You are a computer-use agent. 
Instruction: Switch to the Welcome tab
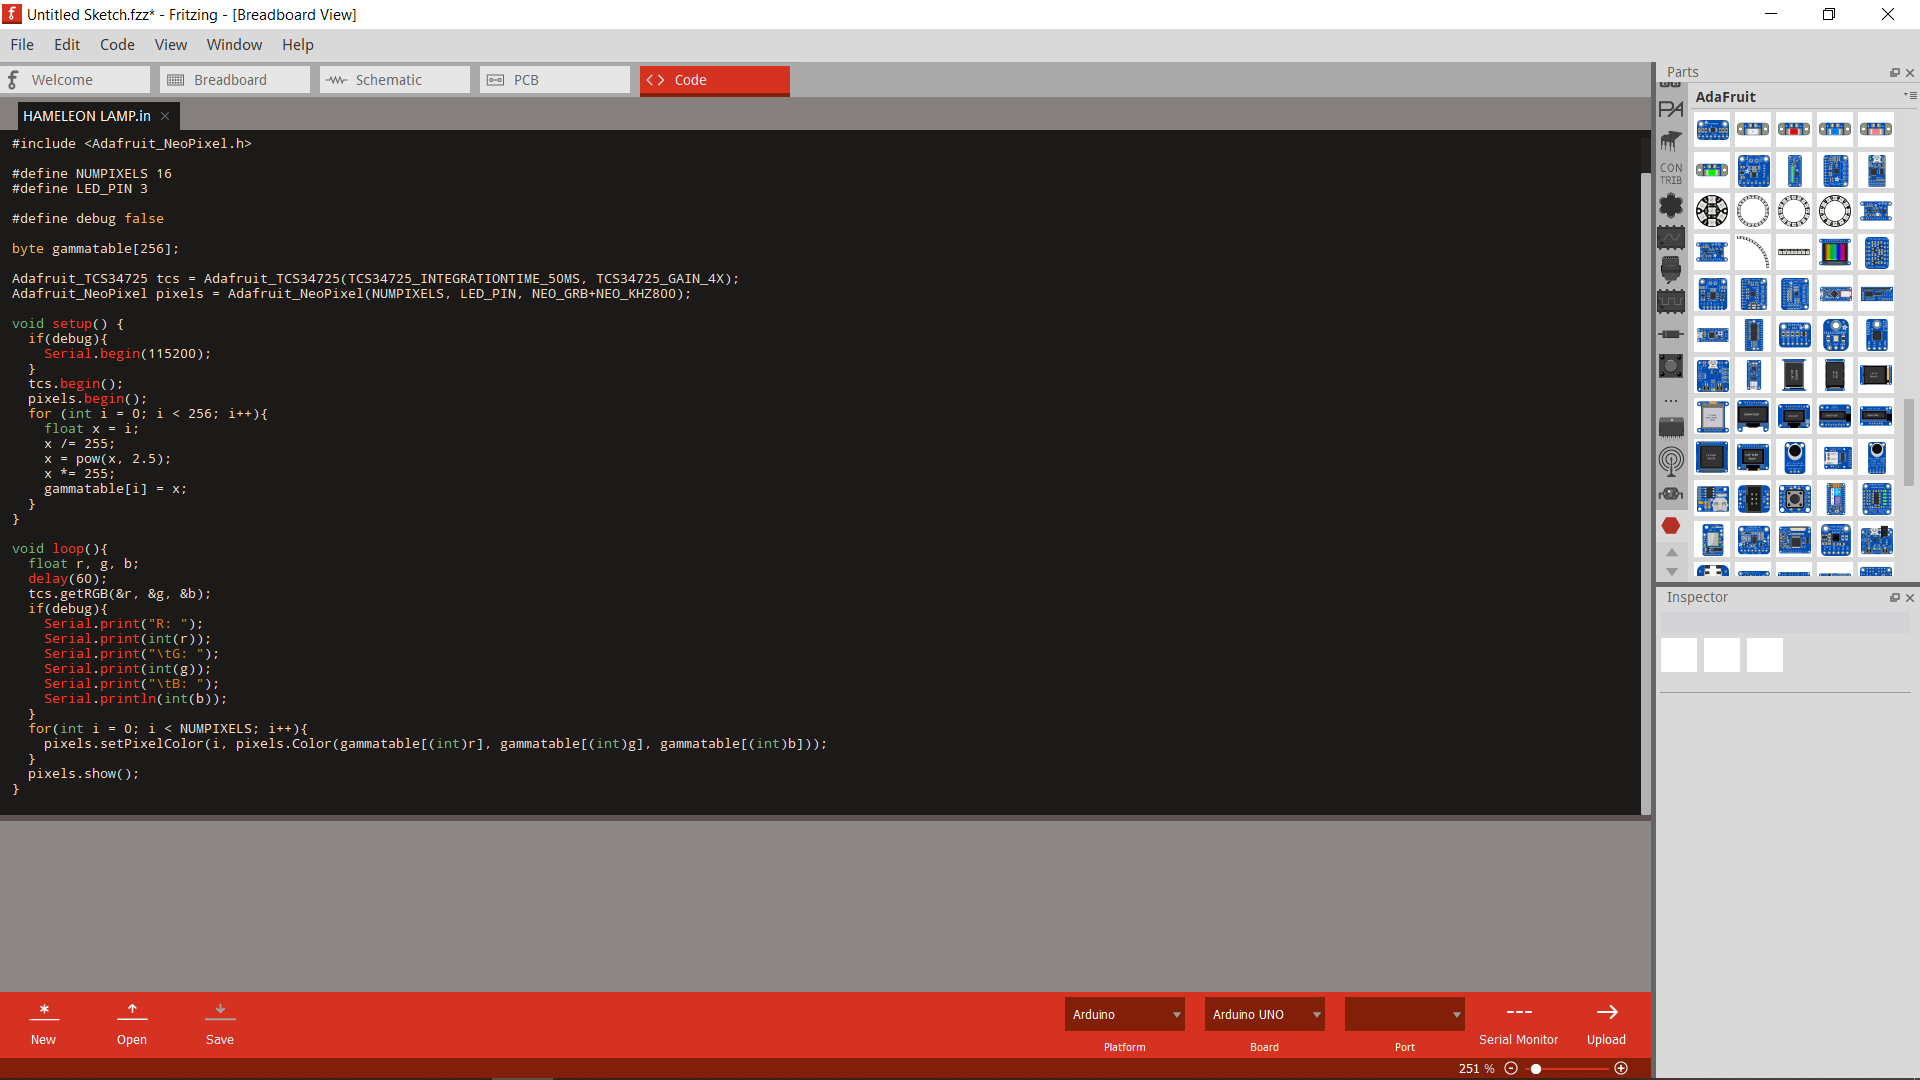(x=75, y=80)
